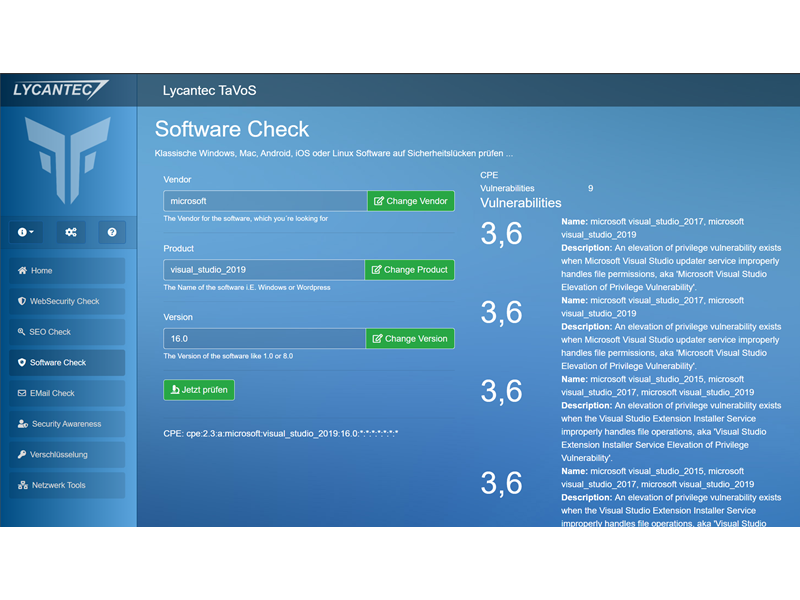This screenshot has width=800, height=600.
Task: Open SEO Check menu item
Action: 67,332
